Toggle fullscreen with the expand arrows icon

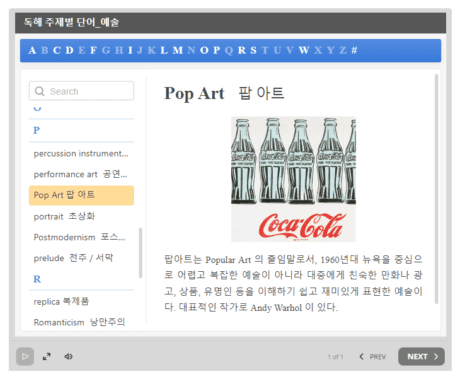(47, 356)
